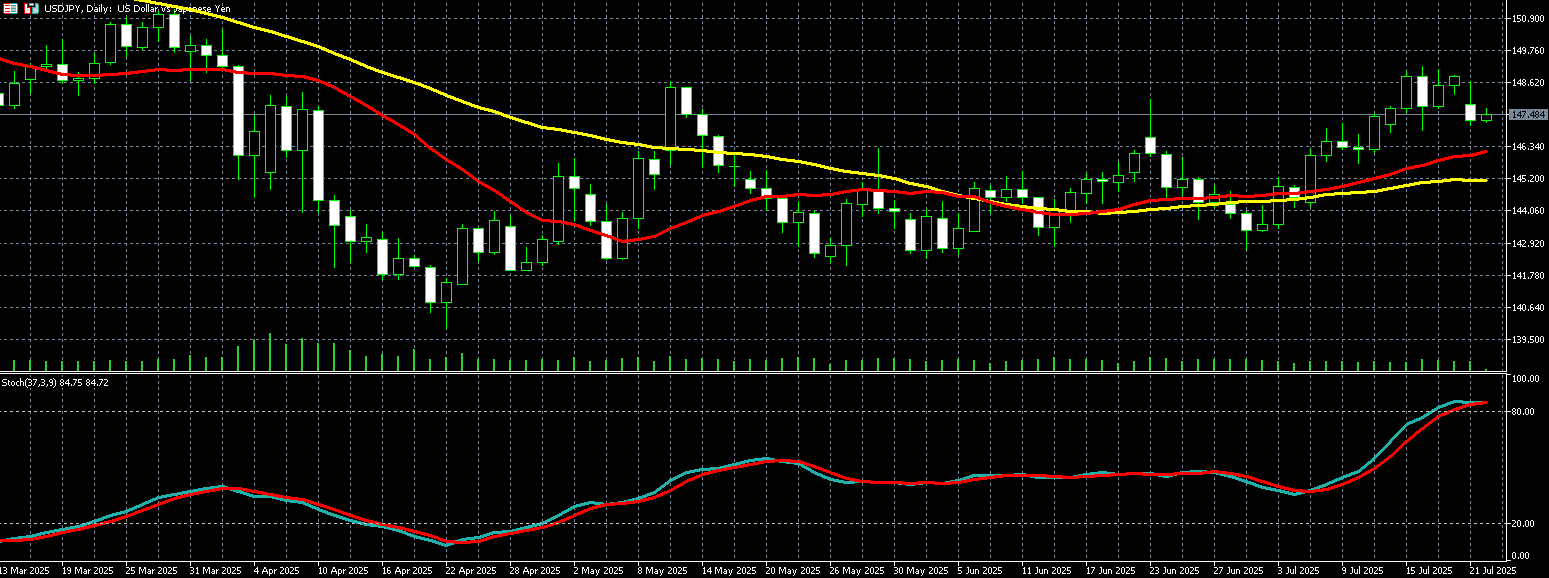Click the right end of yellow moving average
The width and height of the screenshot is (1549, 578).
pyautogui.click(x=1486, y=180)
